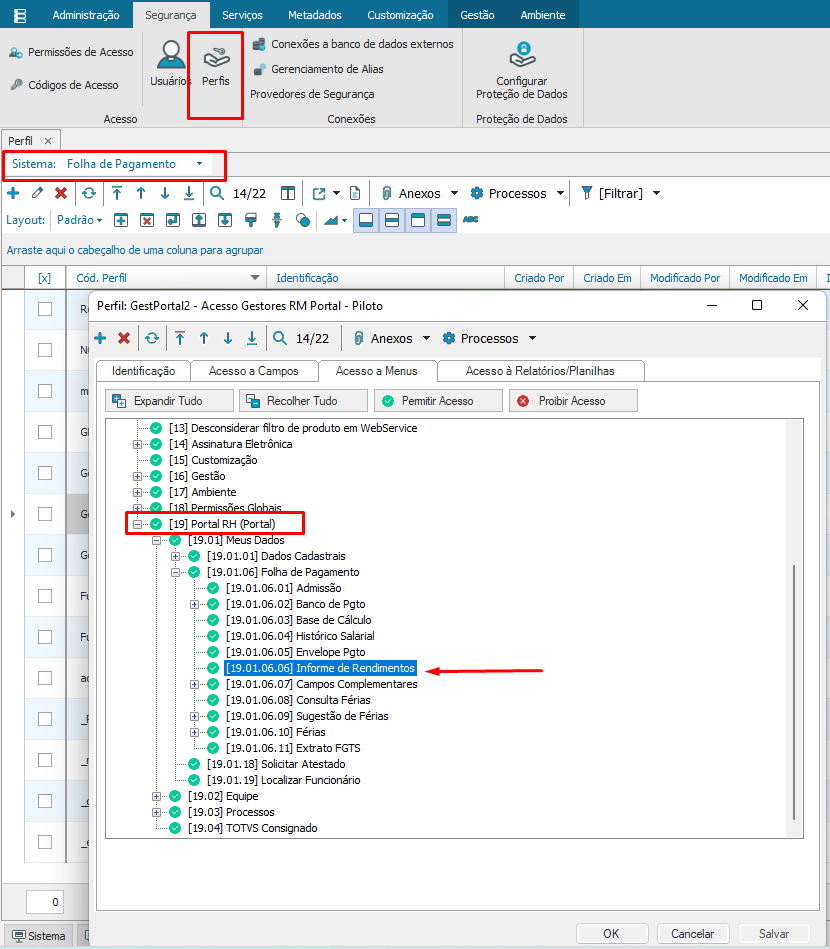Expand the [19.02] Equipe node
Screen dimensions: 830x949
pos(156,796)
